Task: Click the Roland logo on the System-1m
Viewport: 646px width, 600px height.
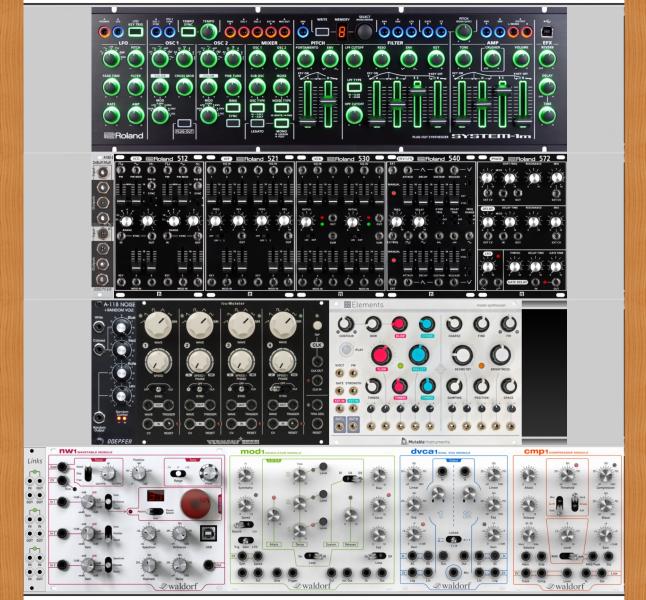Action: (124, 135)
